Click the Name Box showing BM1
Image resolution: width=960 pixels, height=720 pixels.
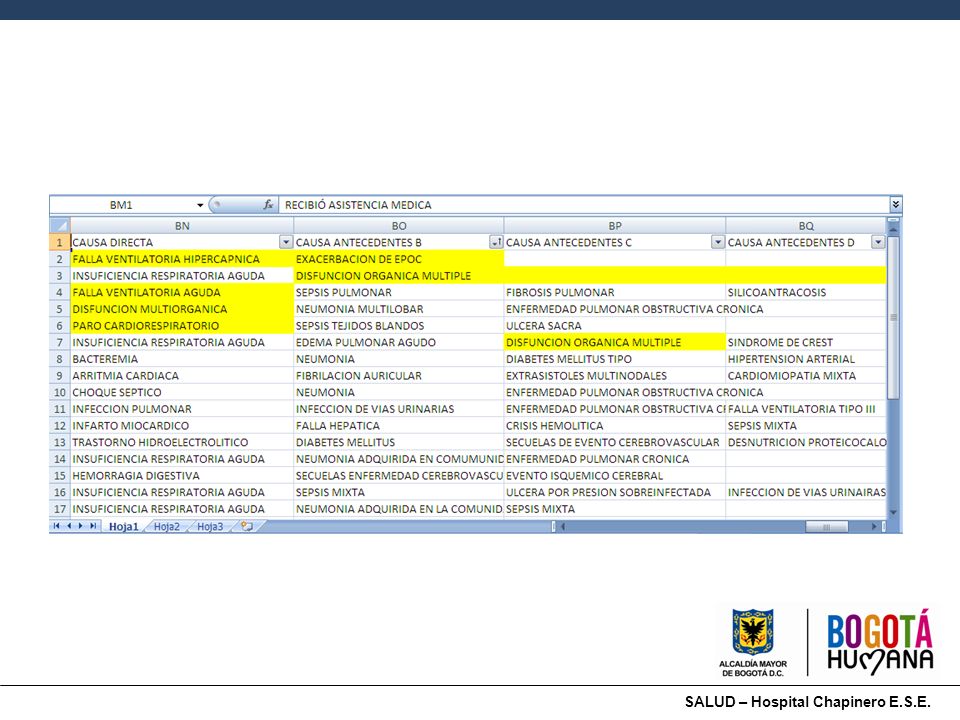[x=121, y=205]
